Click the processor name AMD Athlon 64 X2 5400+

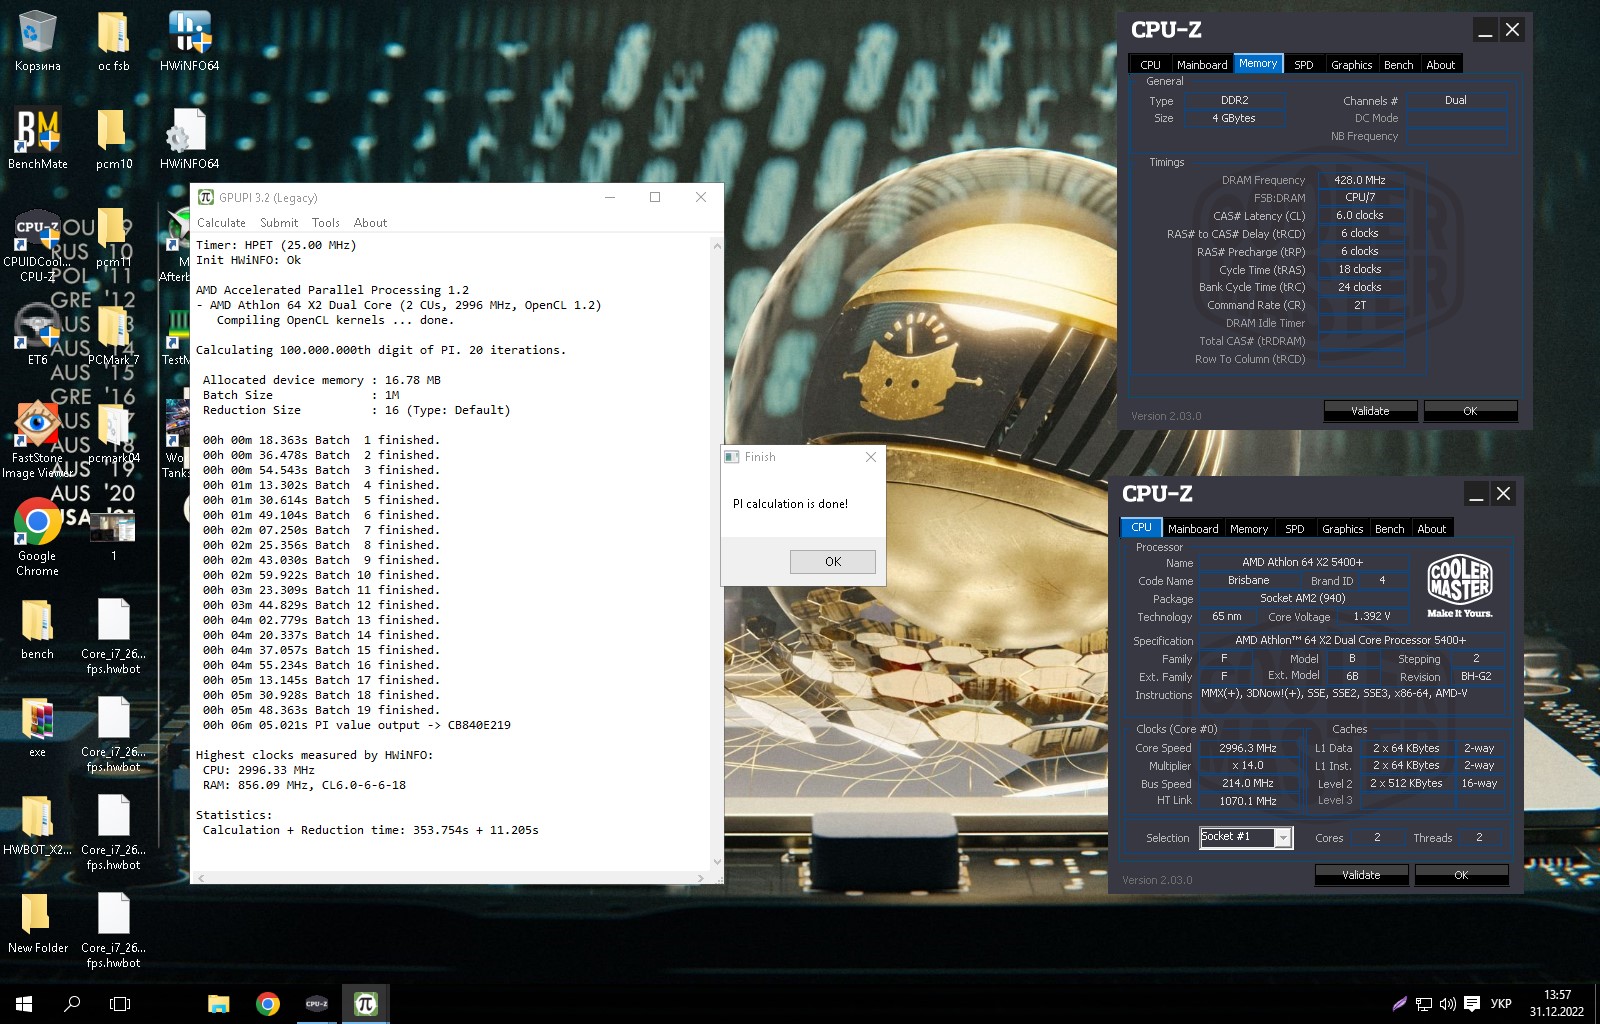click(x=1302, y=562)
